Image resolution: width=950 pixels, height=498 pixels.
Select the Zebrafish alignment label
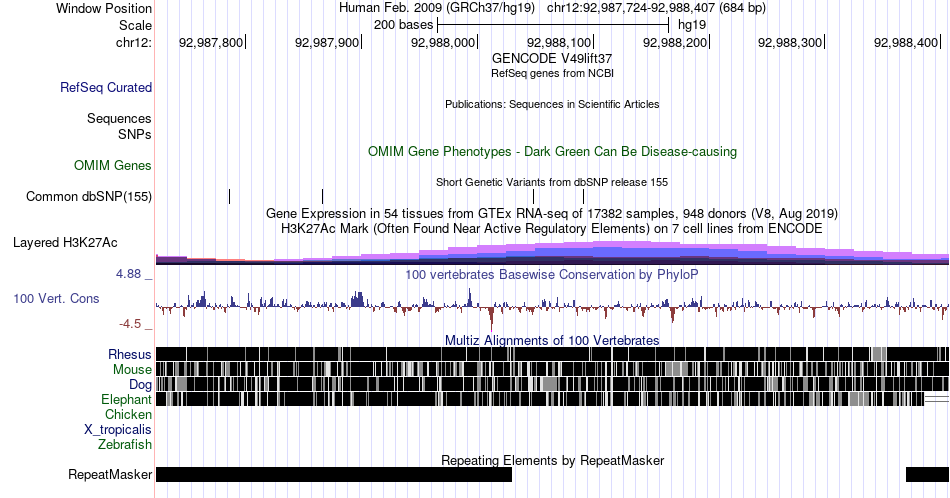(125, 444)
